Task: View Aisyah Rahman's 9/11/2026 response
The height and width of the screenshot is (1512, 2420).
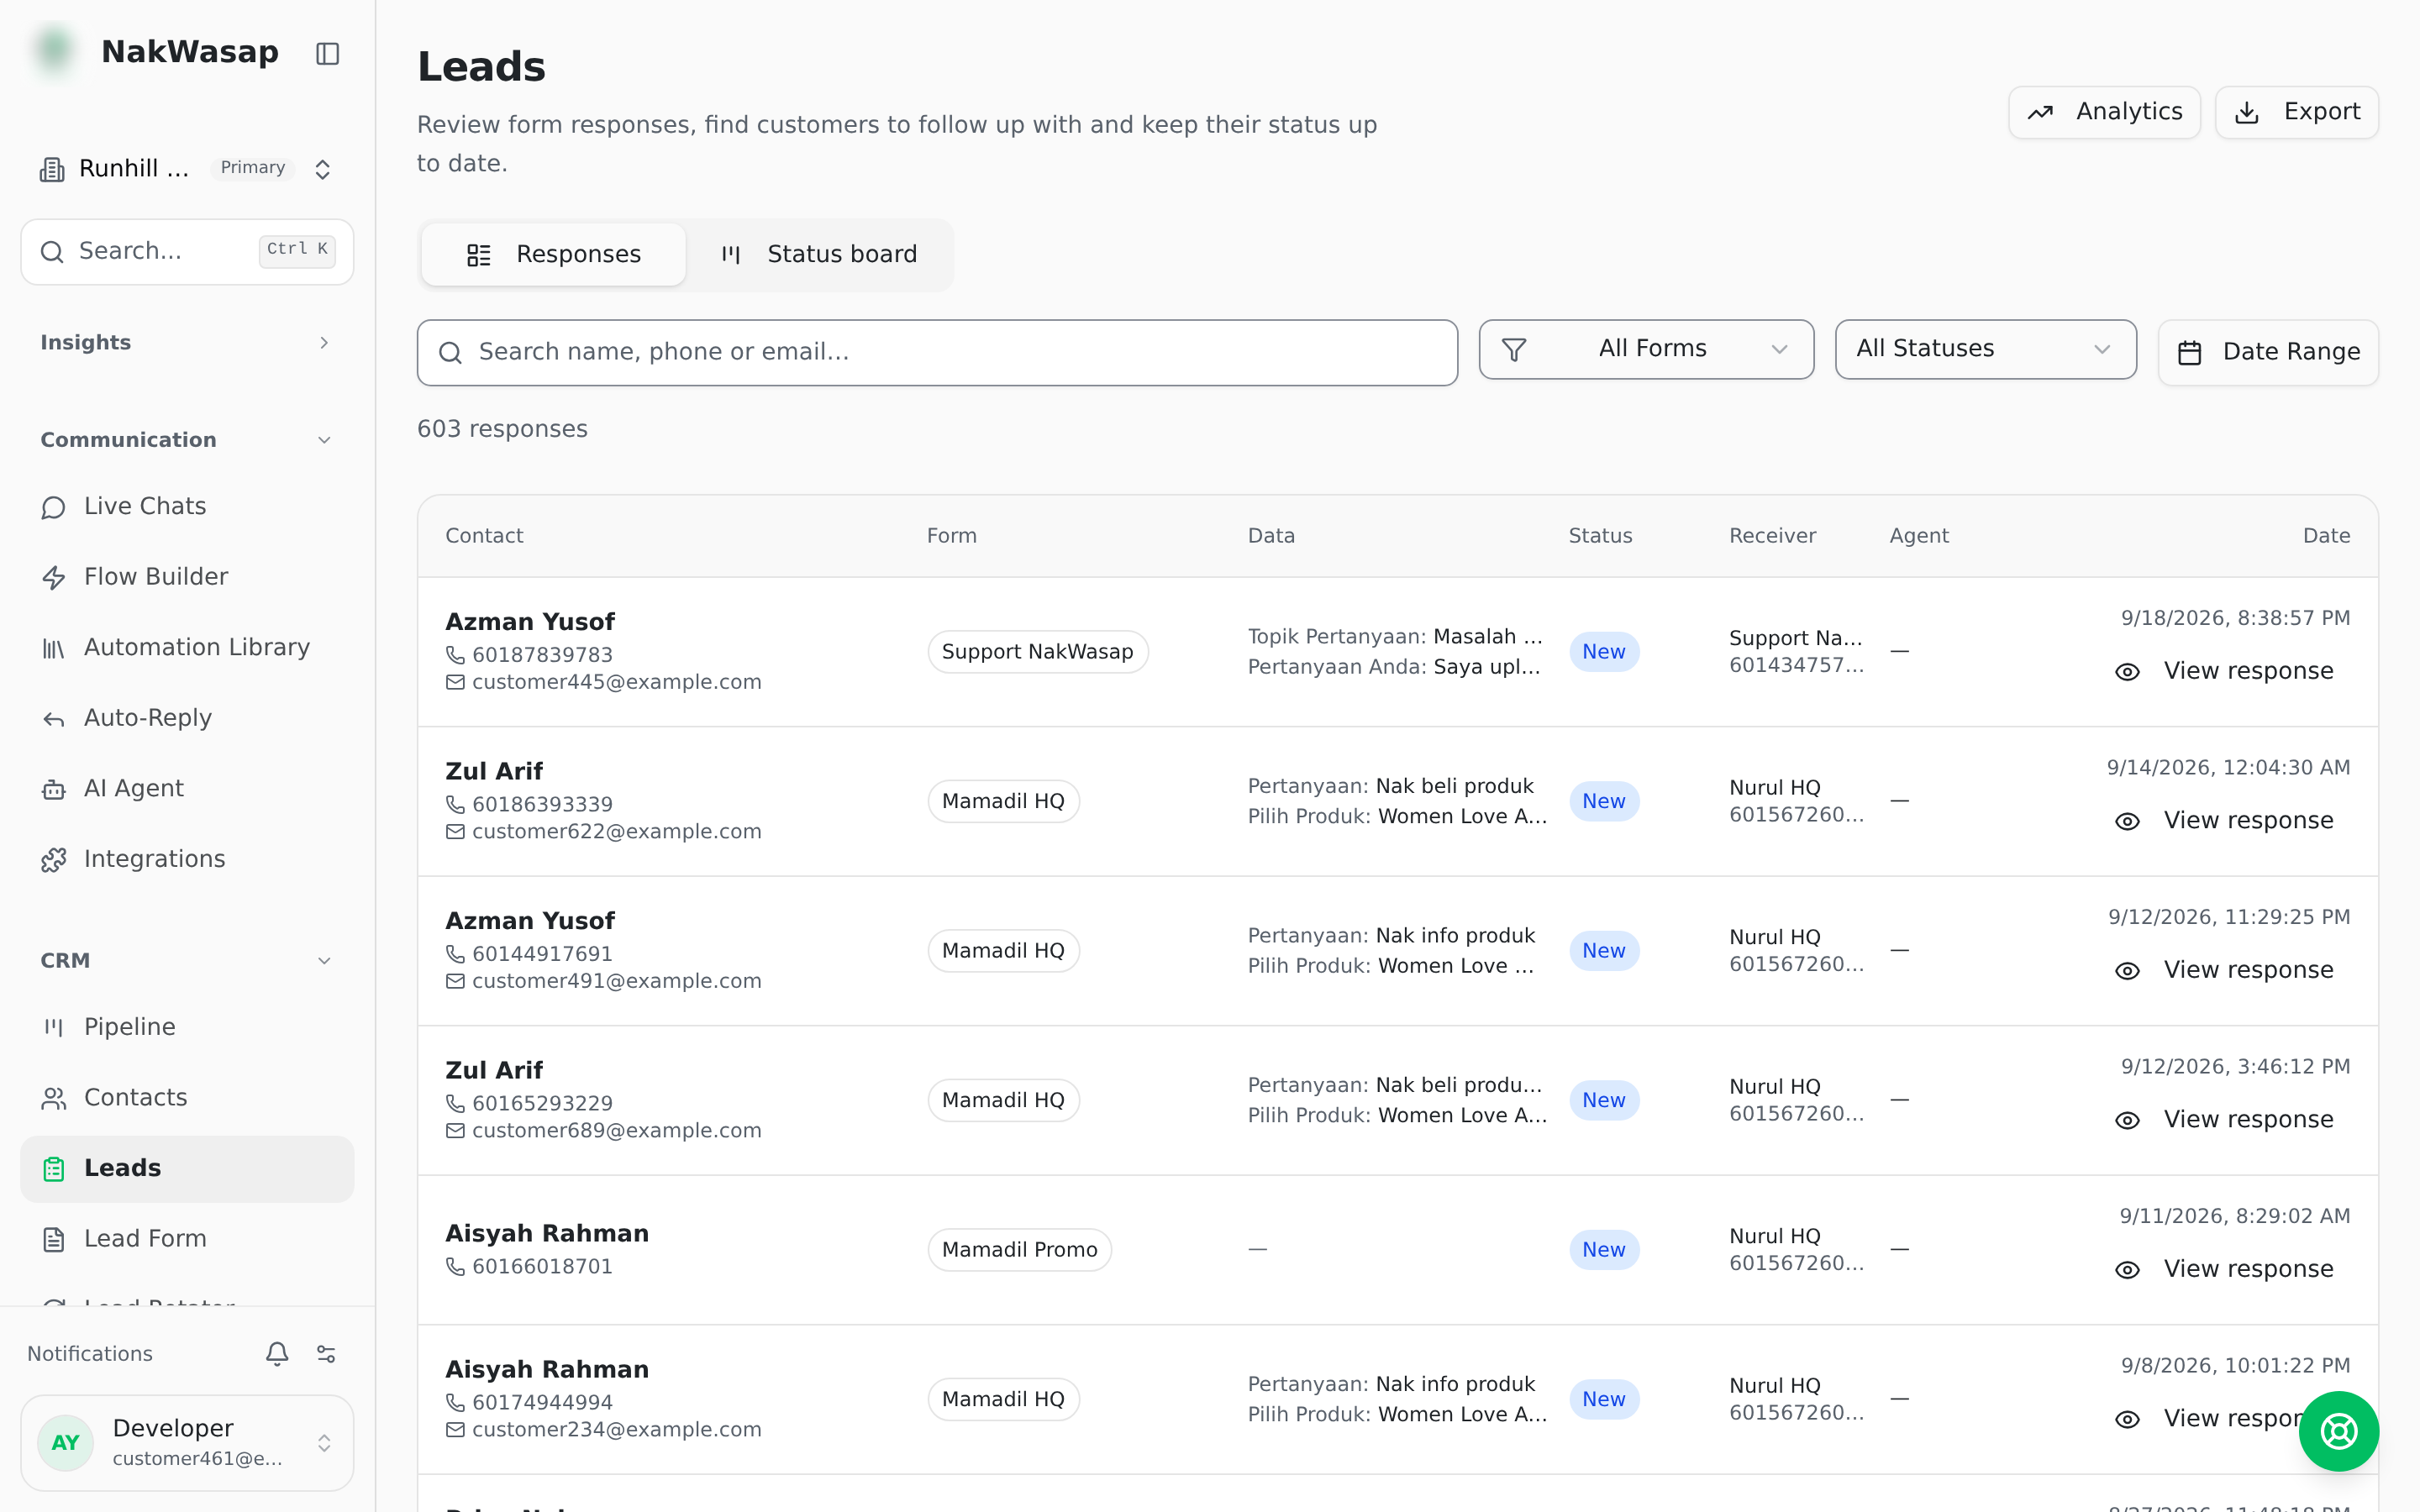Action: pyautogui.click(x=2224, y=1270)
